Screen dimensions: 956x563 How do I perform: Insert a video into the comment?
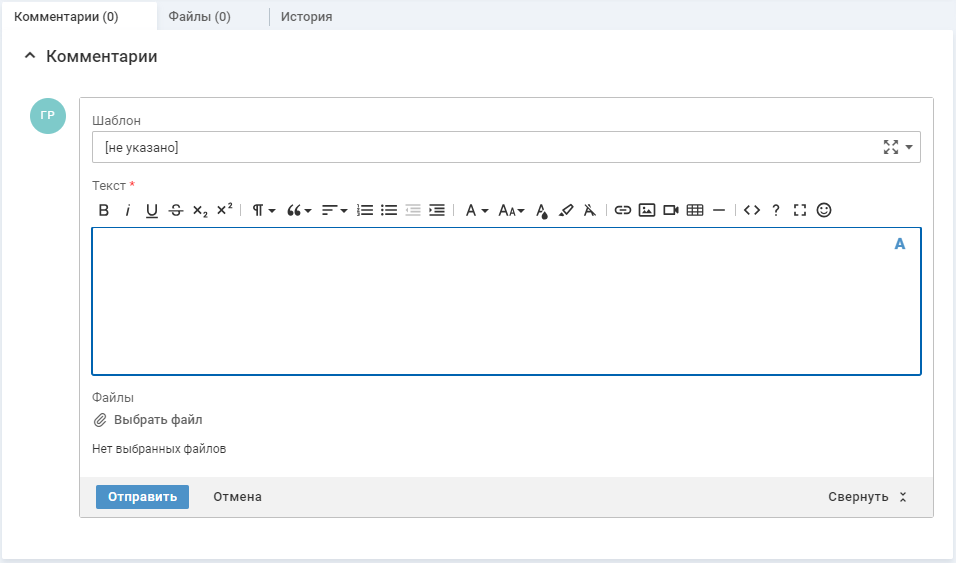click(671, 210)
